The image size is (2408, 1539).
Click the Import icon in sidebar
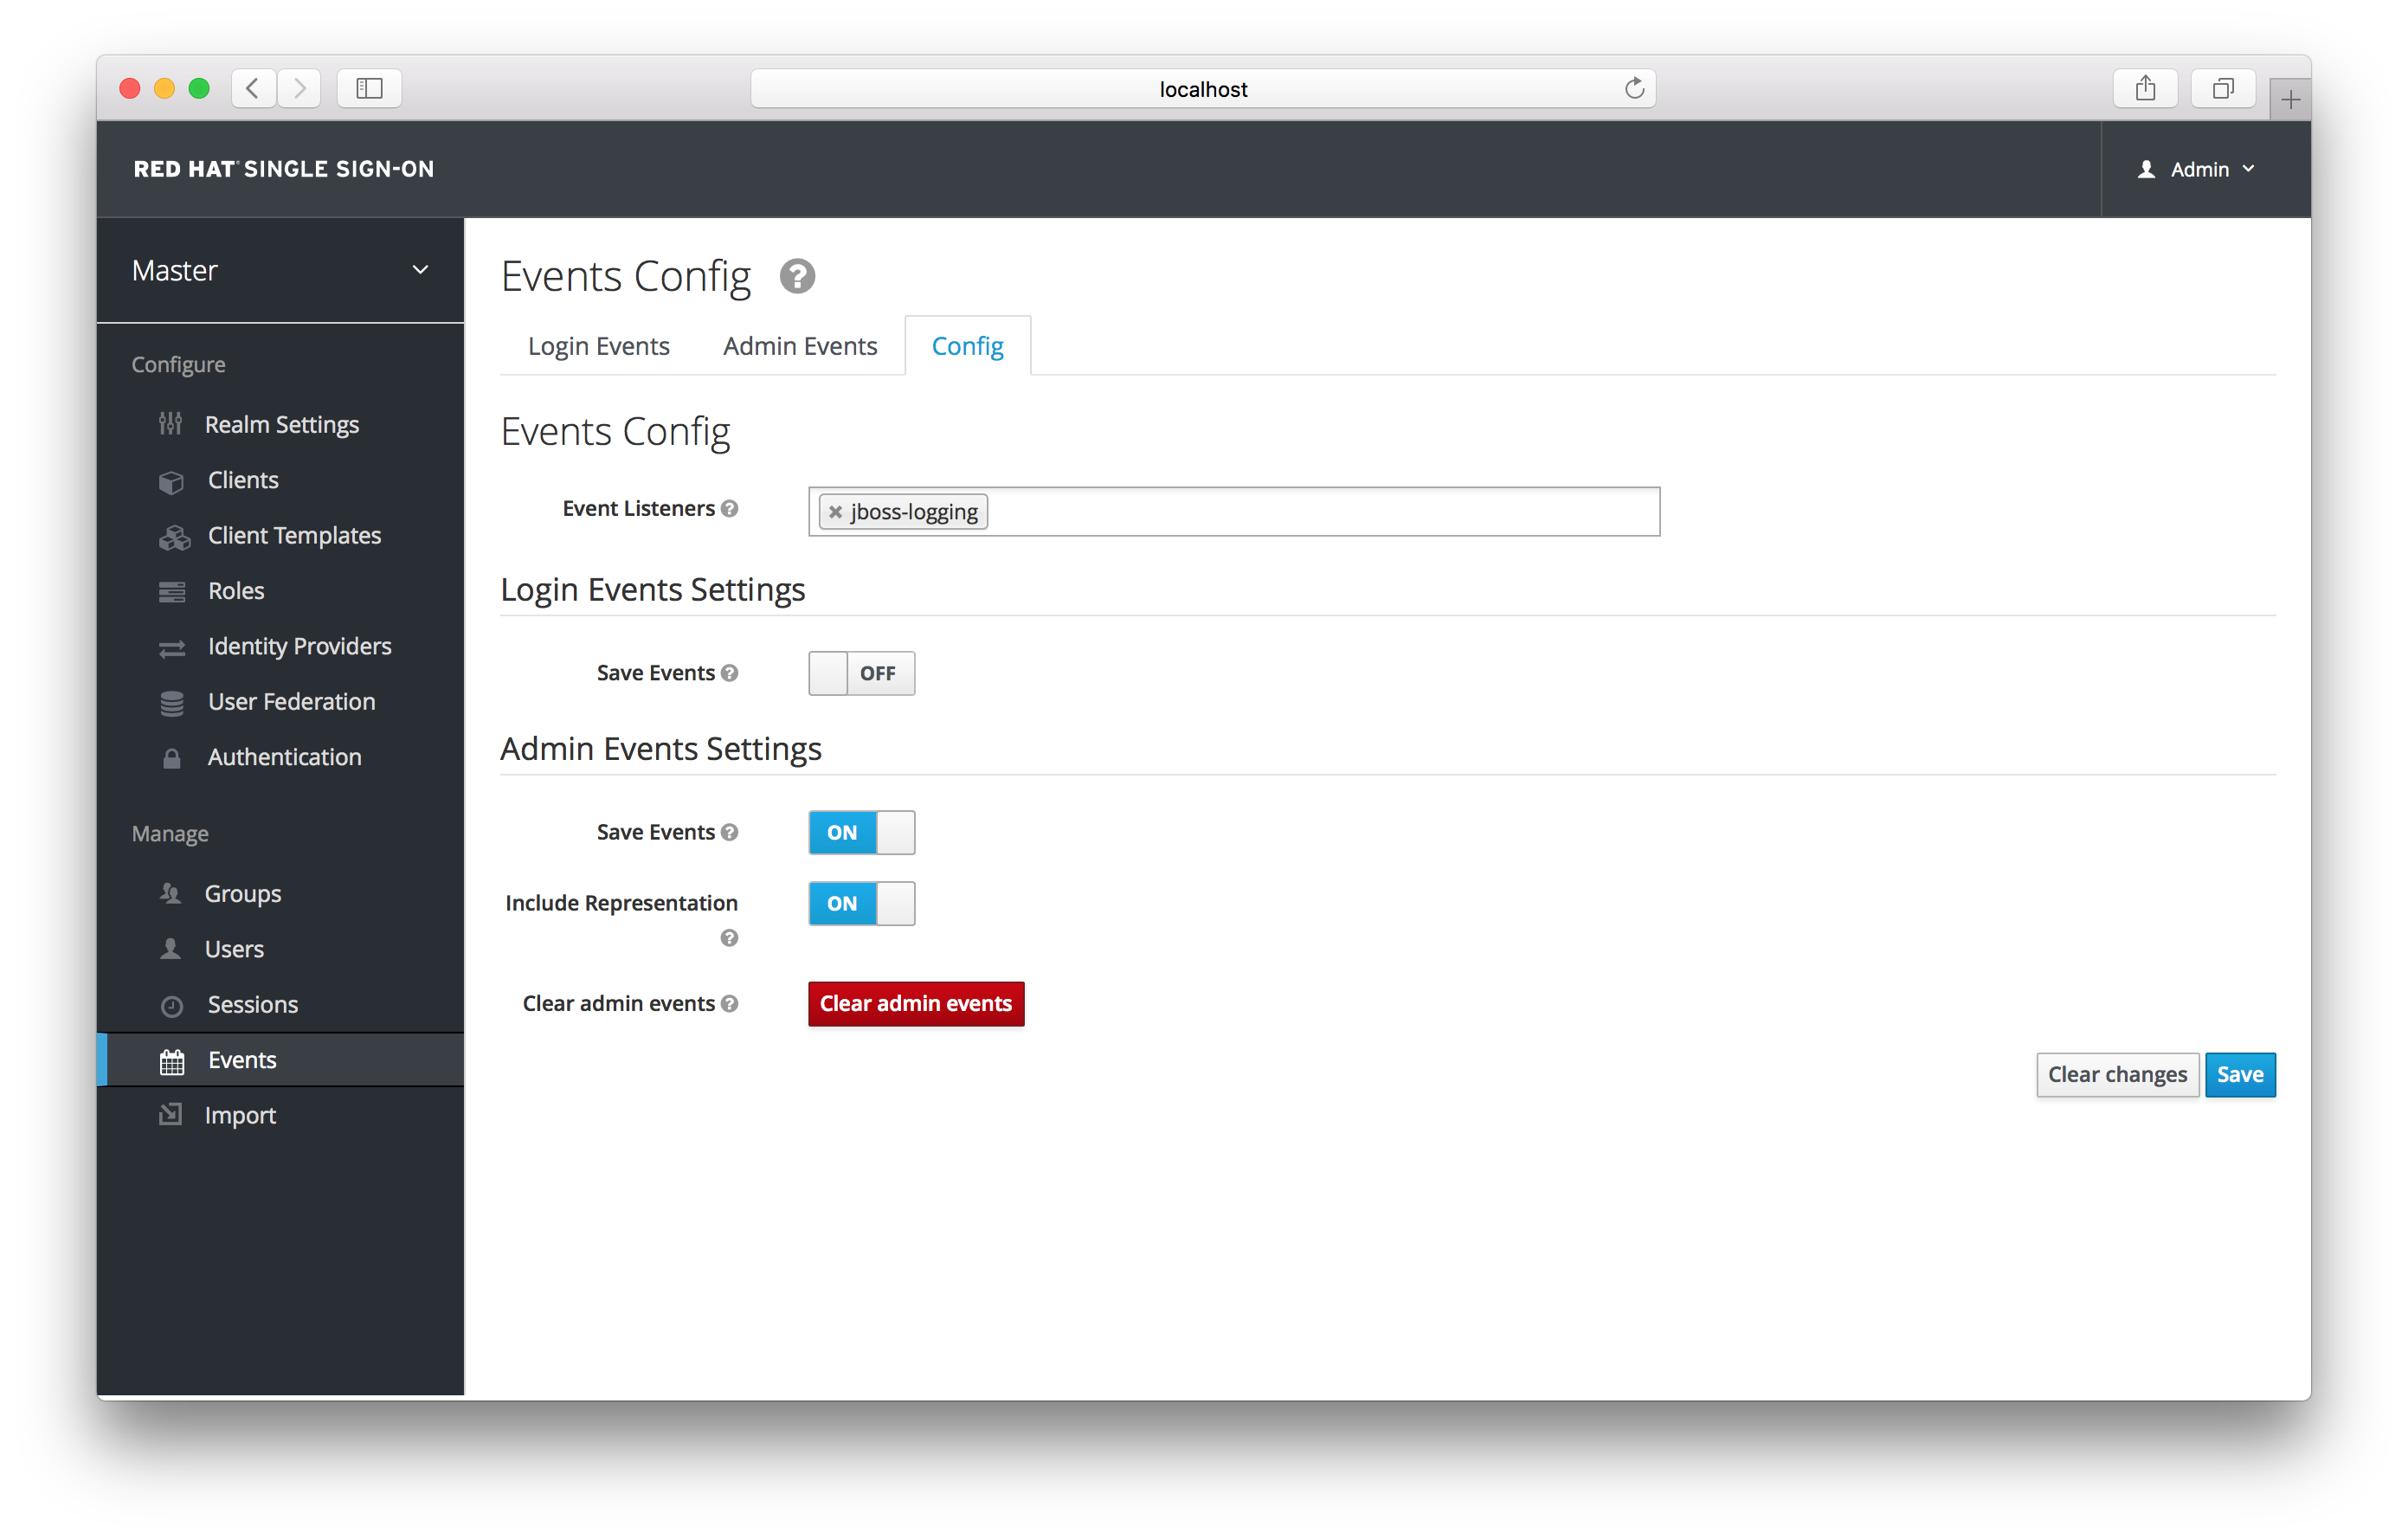coord(172,1114)
